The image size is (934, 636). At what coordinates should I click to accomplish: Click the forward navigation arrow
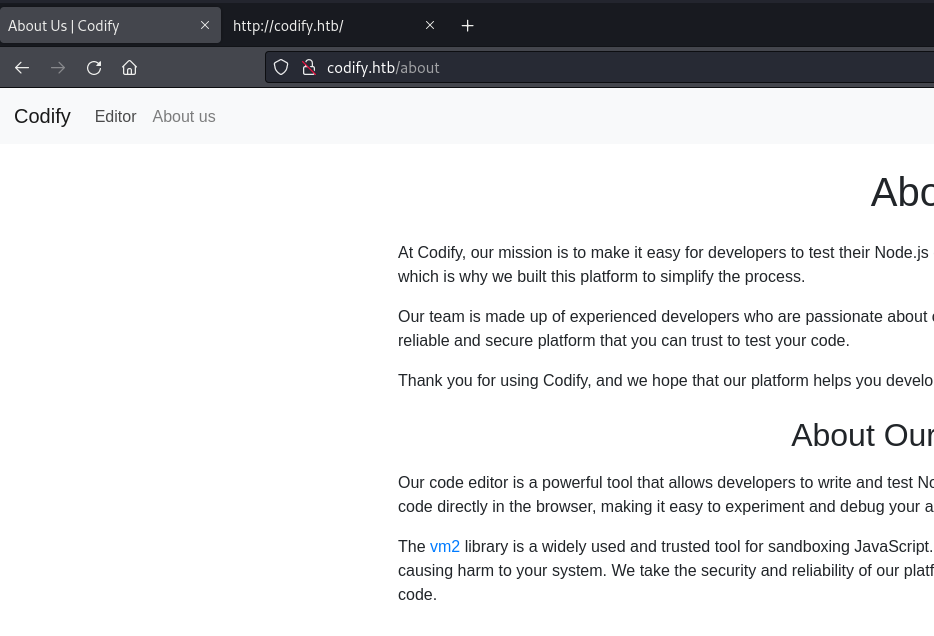coord(58,68)
